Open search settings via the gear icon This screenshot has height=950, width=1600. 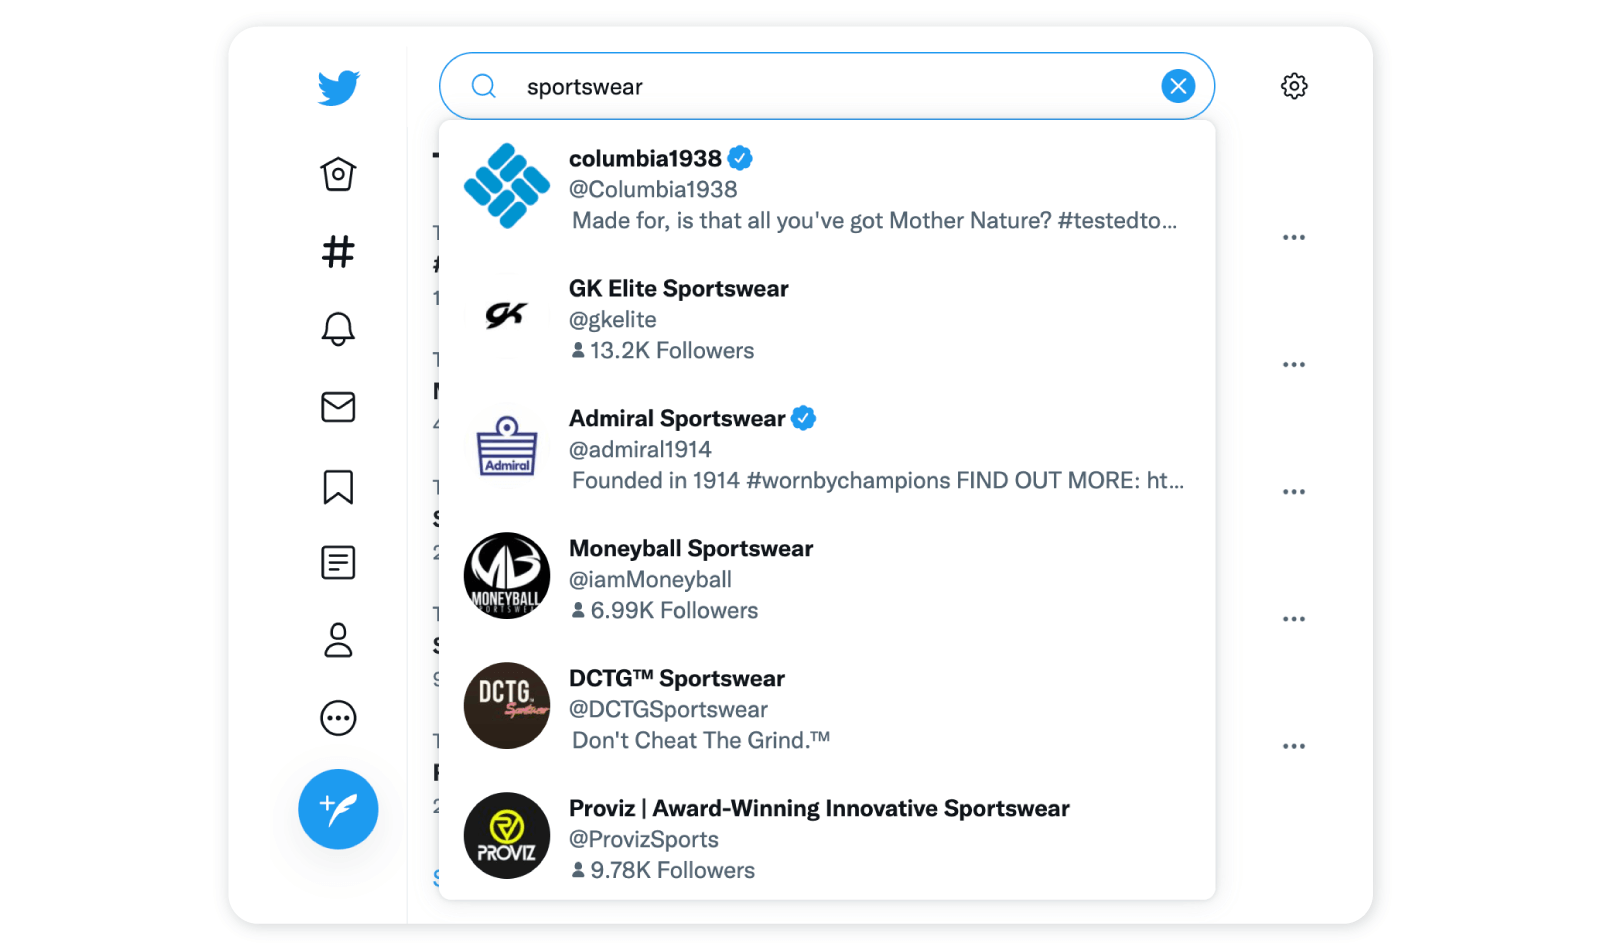1294,86
